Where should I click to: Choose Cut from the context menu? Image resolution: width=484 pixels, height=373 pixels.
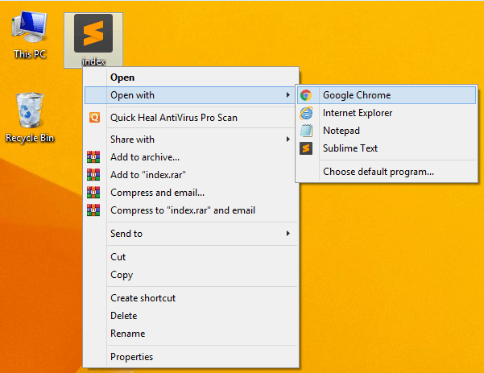click(x=191, y=257)
